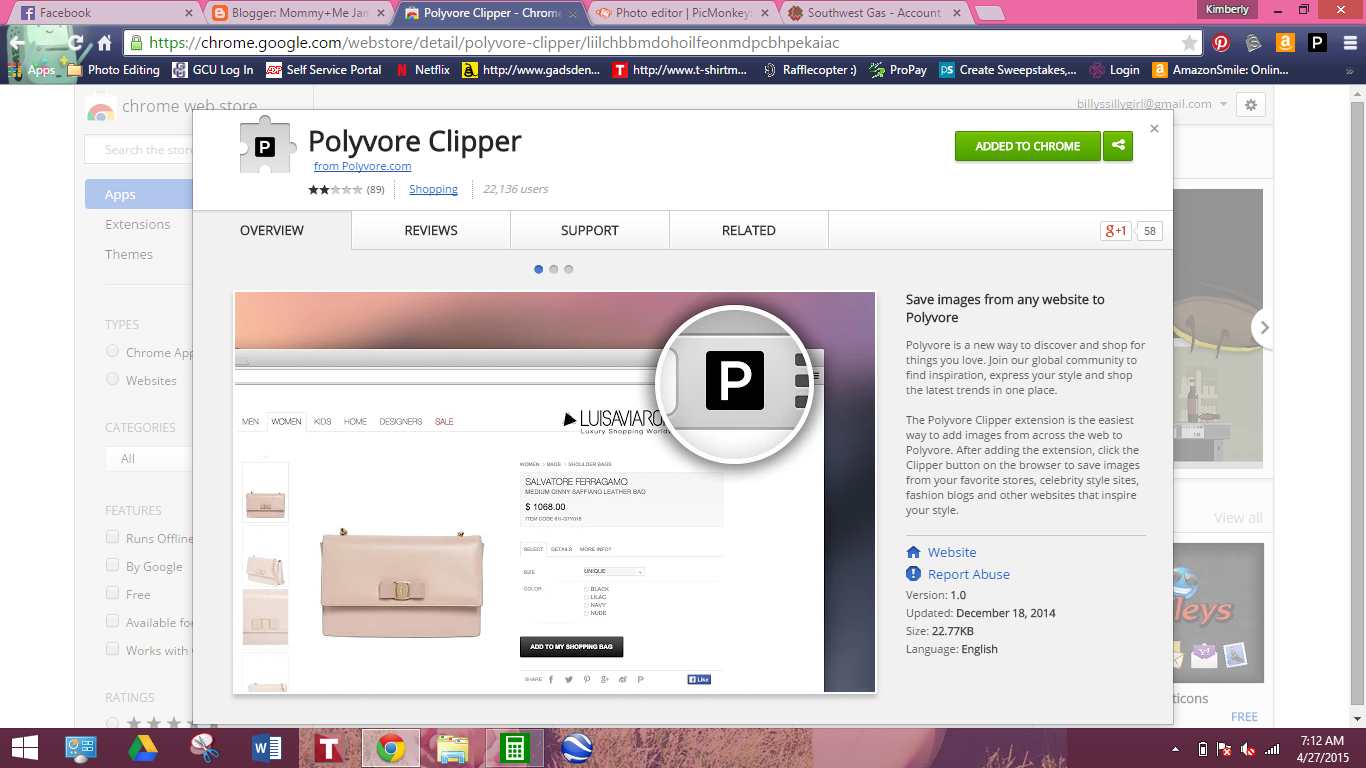Show the third screenshot via carousel dot
Image resolution: width=1366 pixels, height=768 pixels.
(x=569, y=269)
